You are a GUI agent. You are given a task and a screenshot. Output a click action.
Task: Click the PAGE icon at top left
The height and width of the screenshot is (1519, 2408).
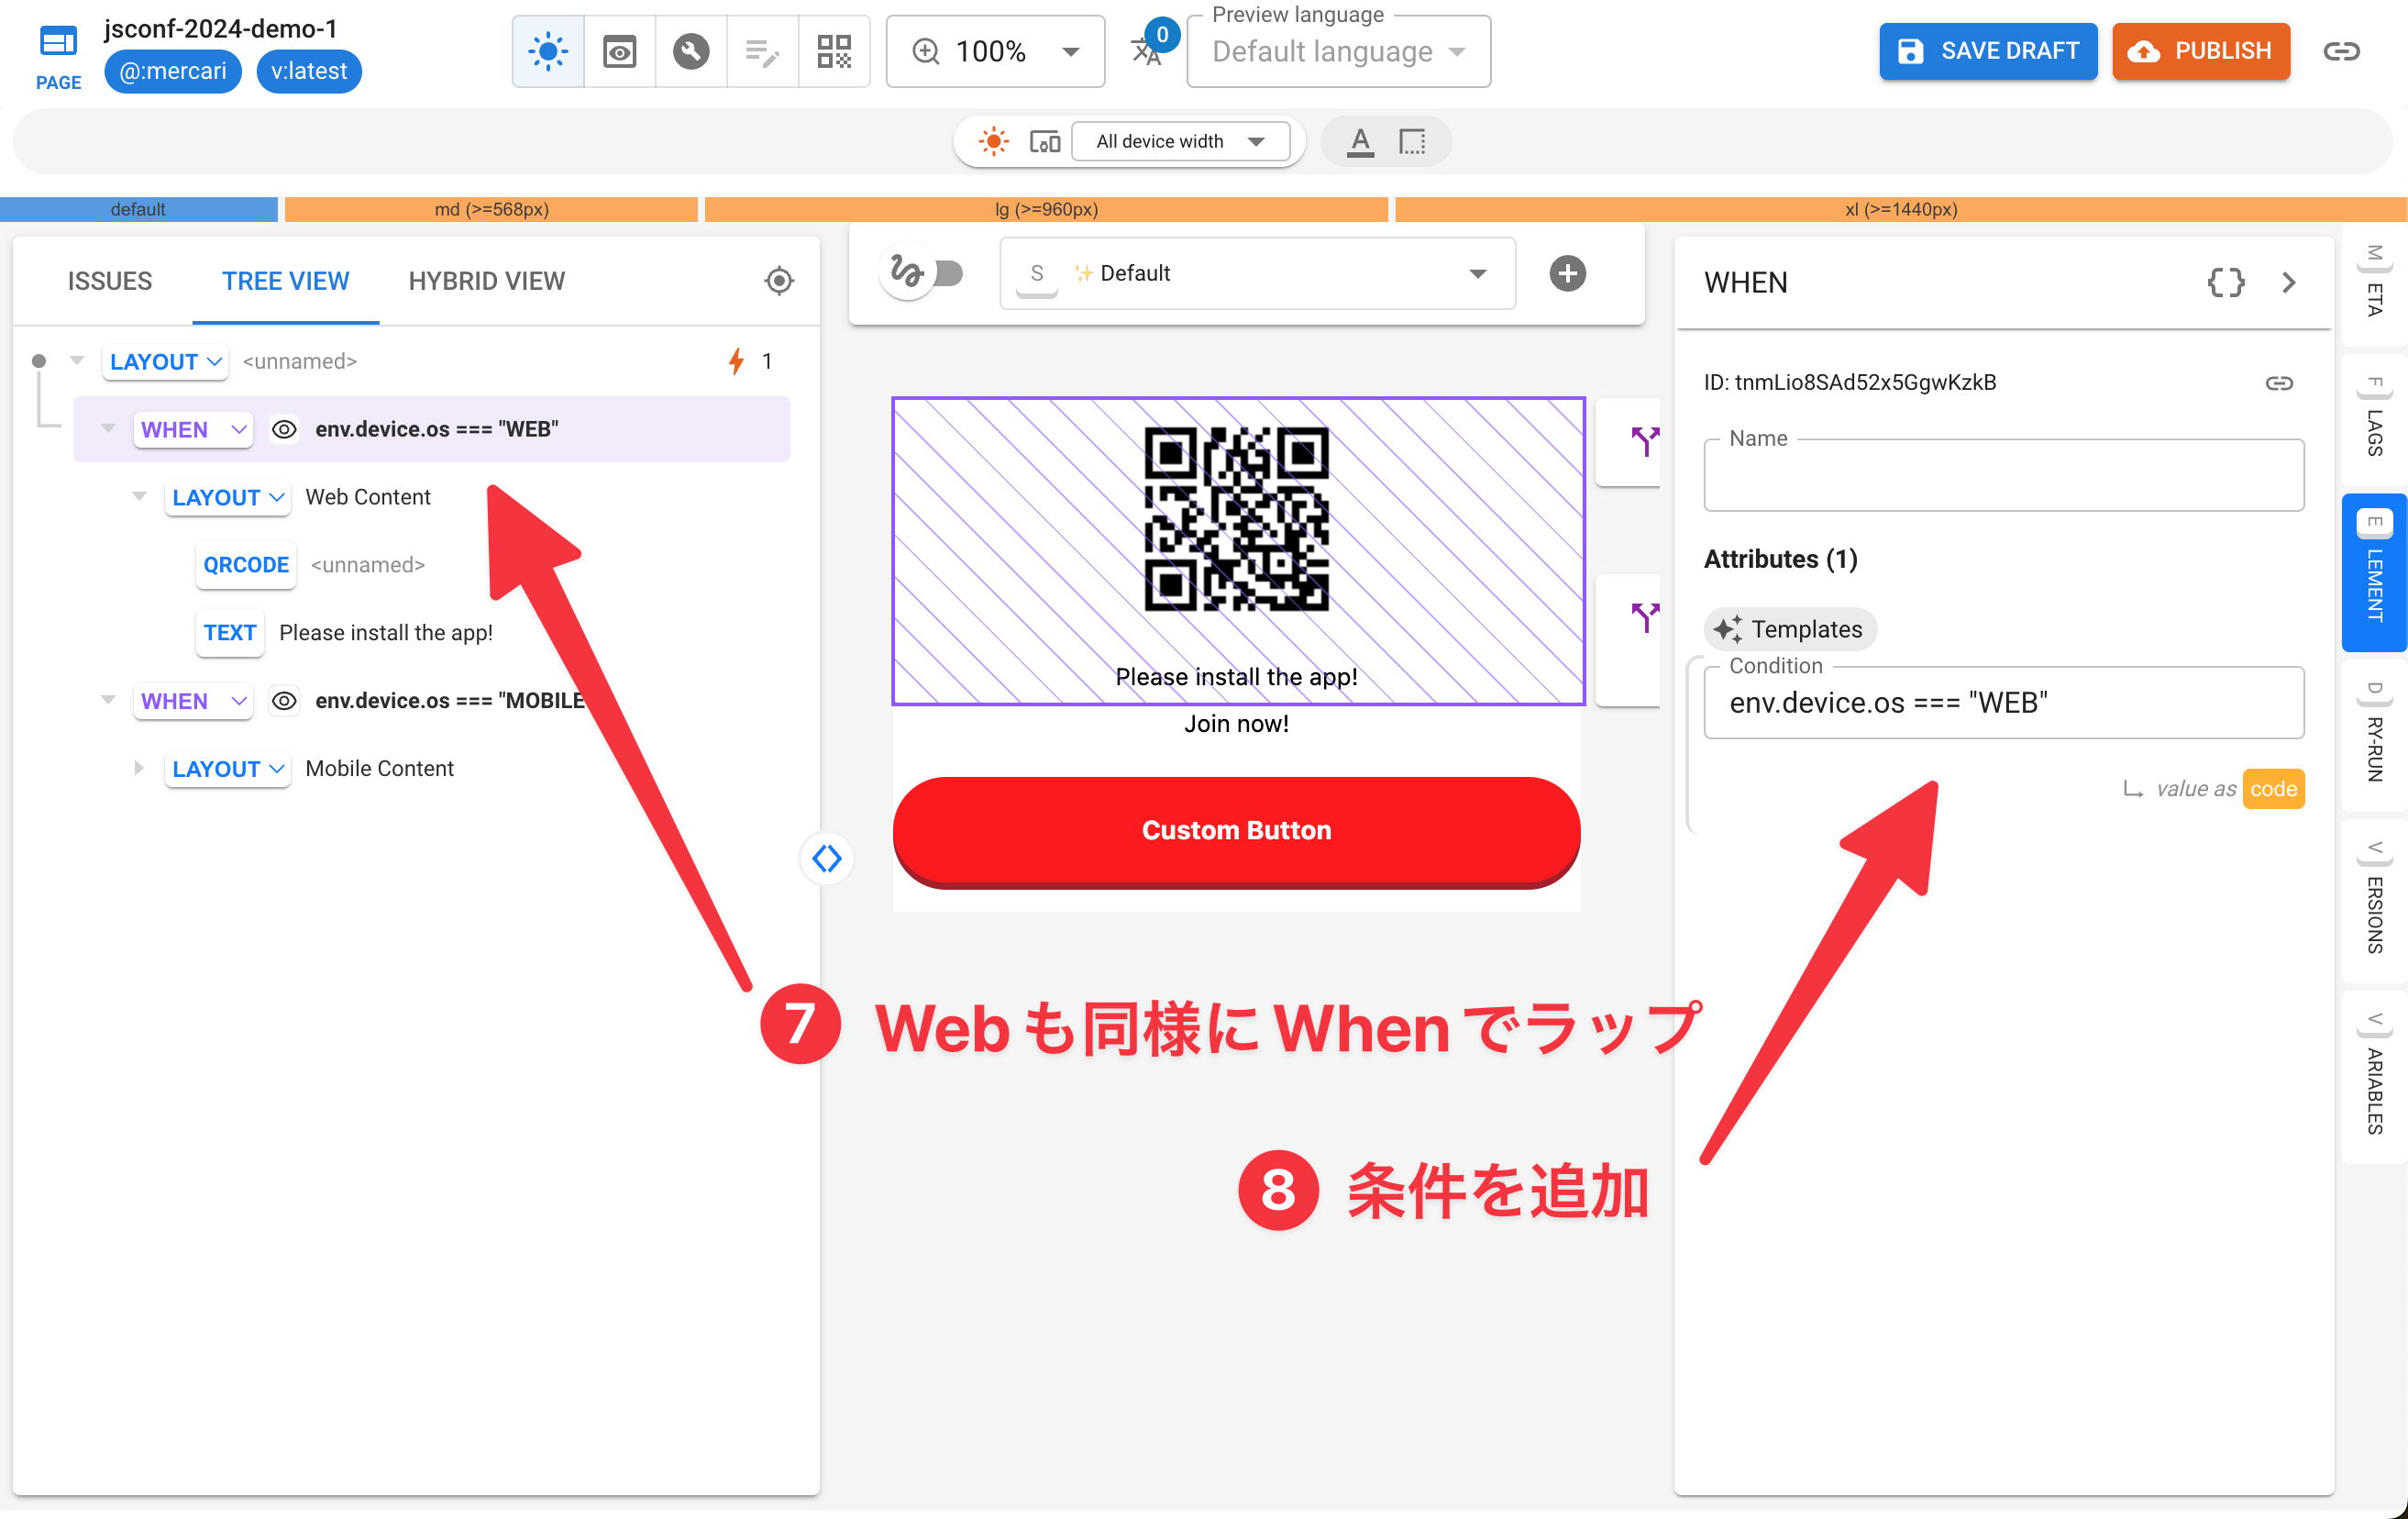tap(58, 56)
